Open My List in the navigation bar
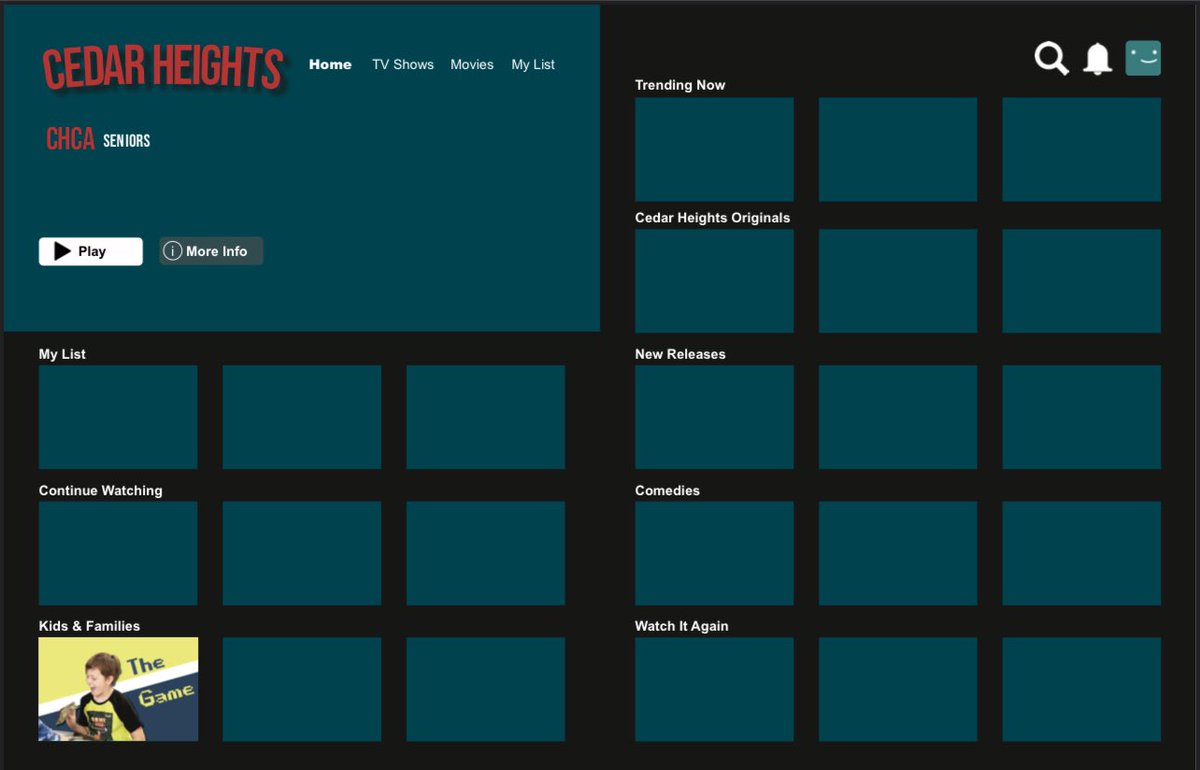This screenshot has height=770, width=1200. (x=533, y=64)
